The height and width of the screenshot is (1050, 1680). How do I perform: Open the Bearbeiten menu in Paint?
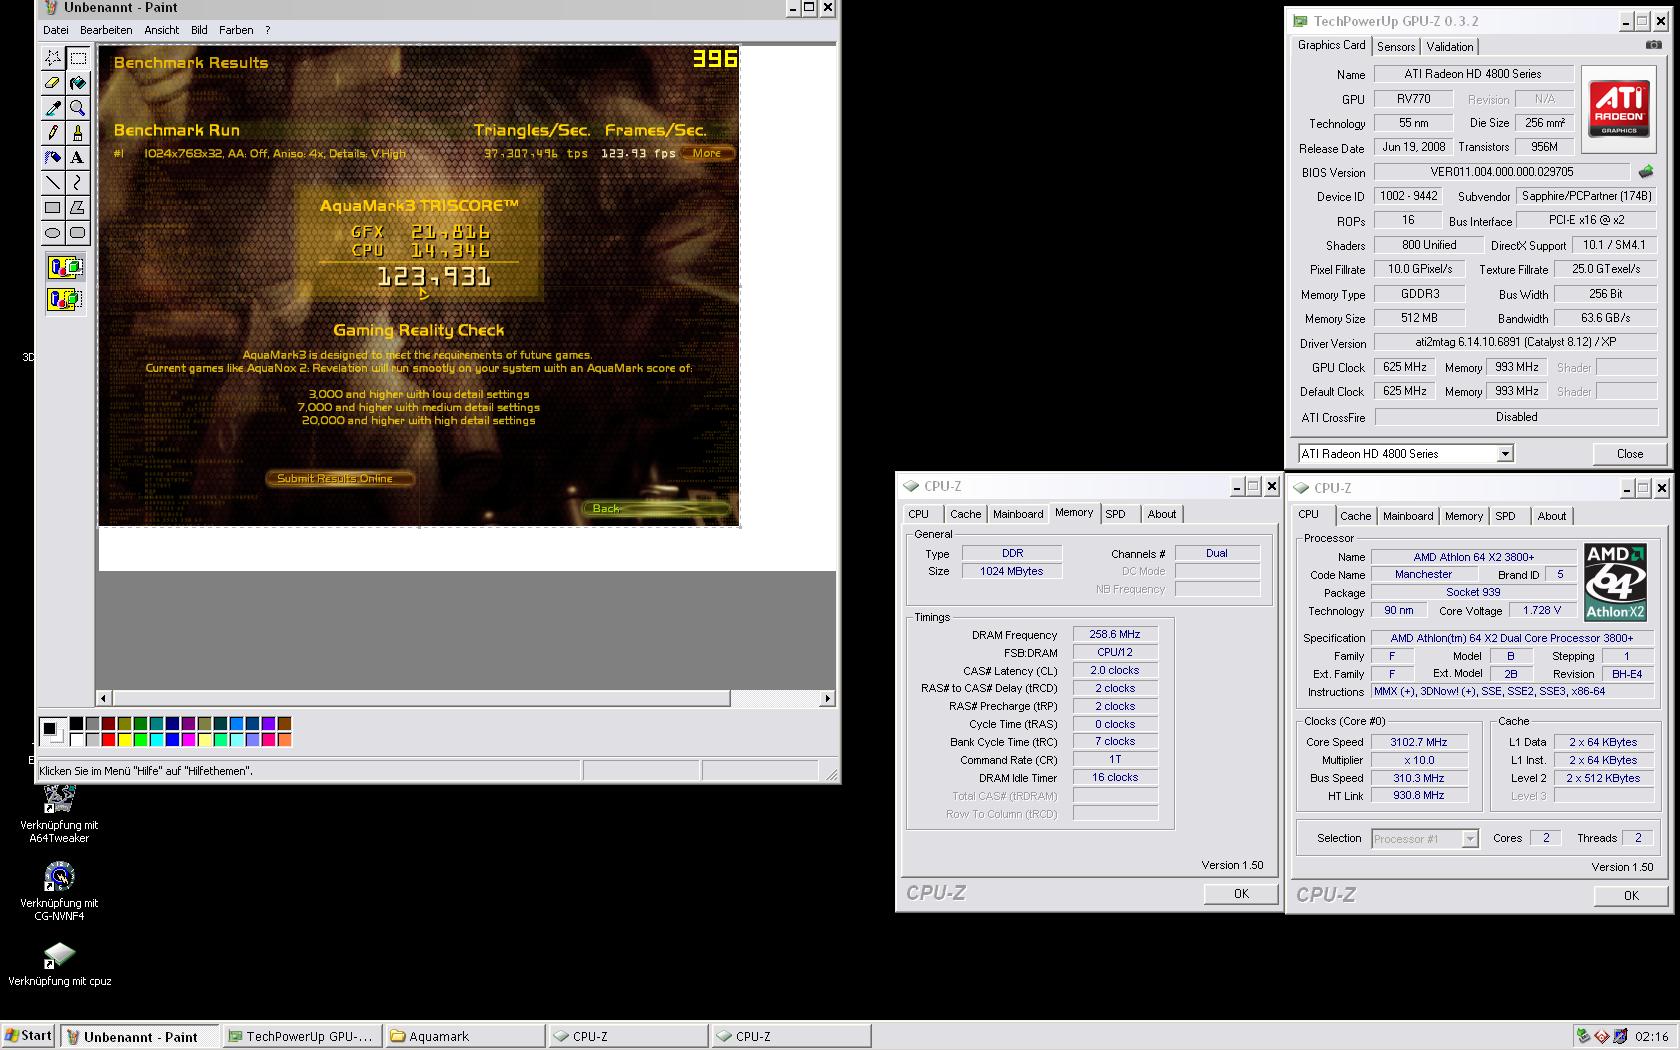[x=106, y=30]
